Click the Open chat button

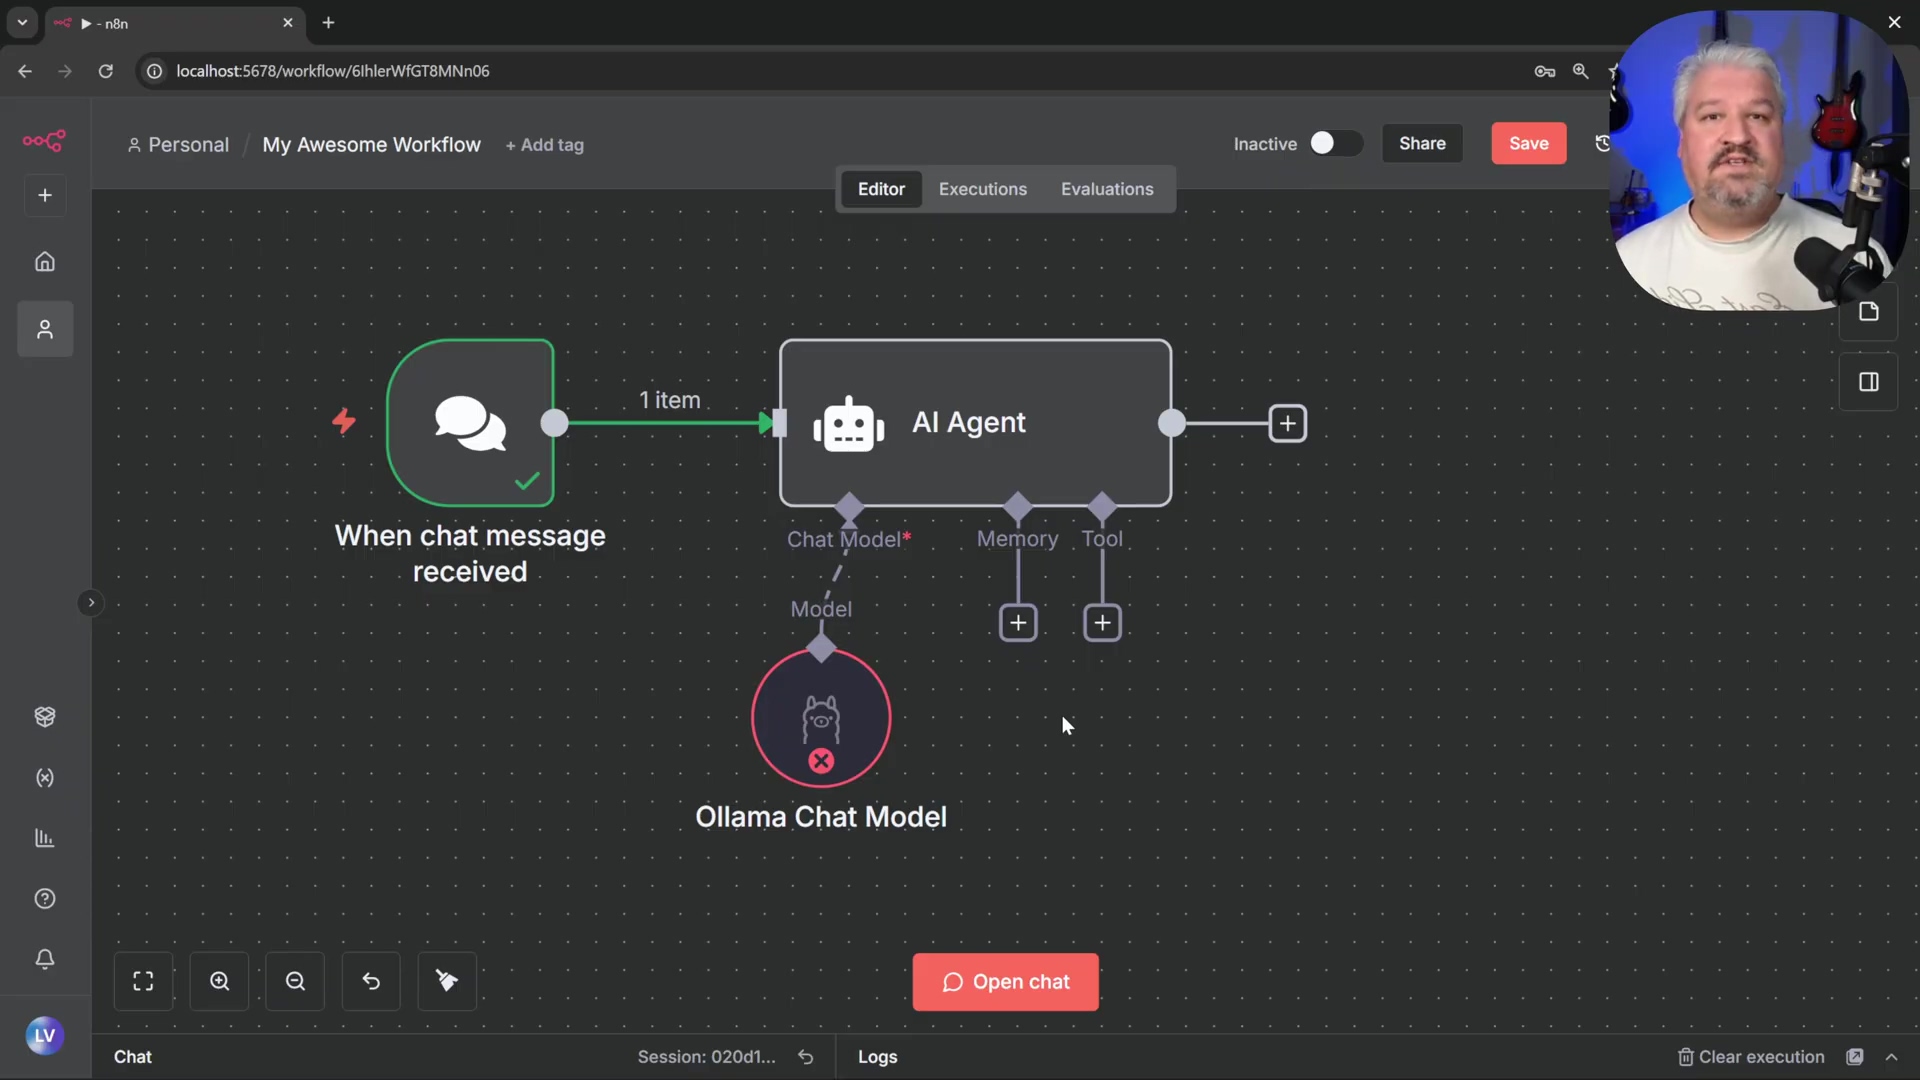tap(1005, 982)
